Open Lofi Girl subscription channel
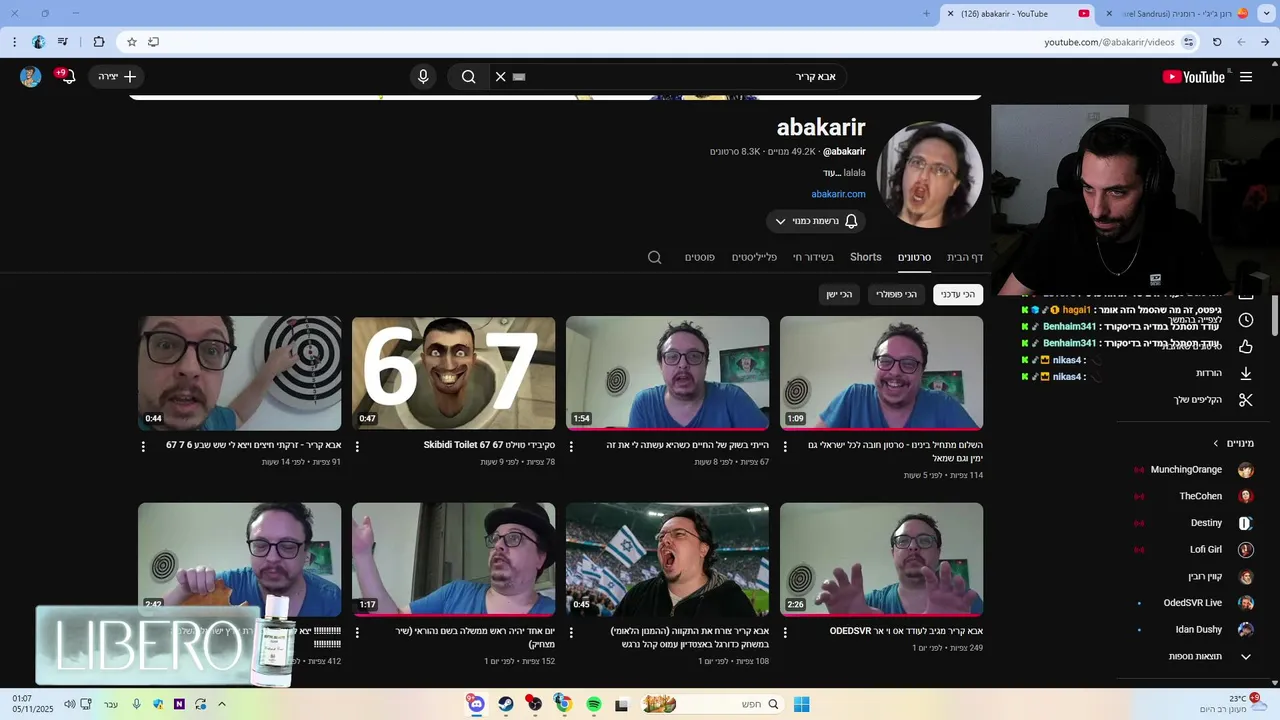 pos(1194,550)
